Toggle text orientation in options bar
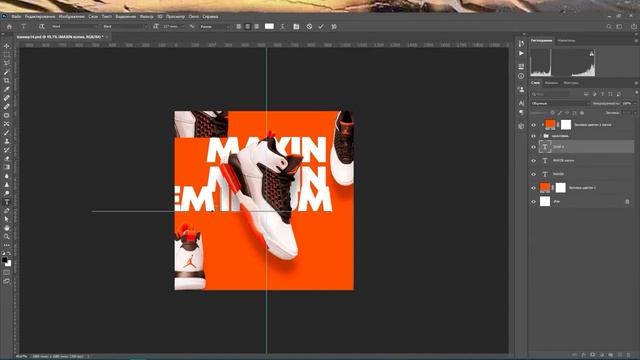Image resolution: width=640 pixels, height=360 pixels. coord(41,27)
